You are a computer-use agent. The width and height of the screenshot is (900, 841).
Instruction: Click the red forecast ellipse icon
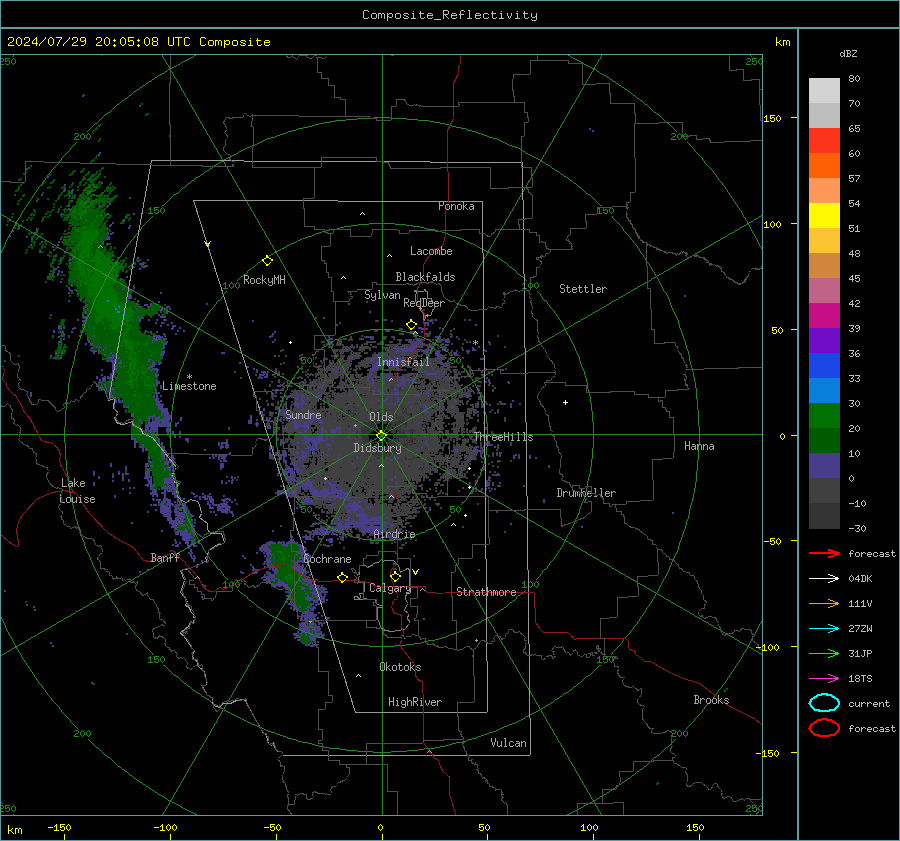(824, 728)
